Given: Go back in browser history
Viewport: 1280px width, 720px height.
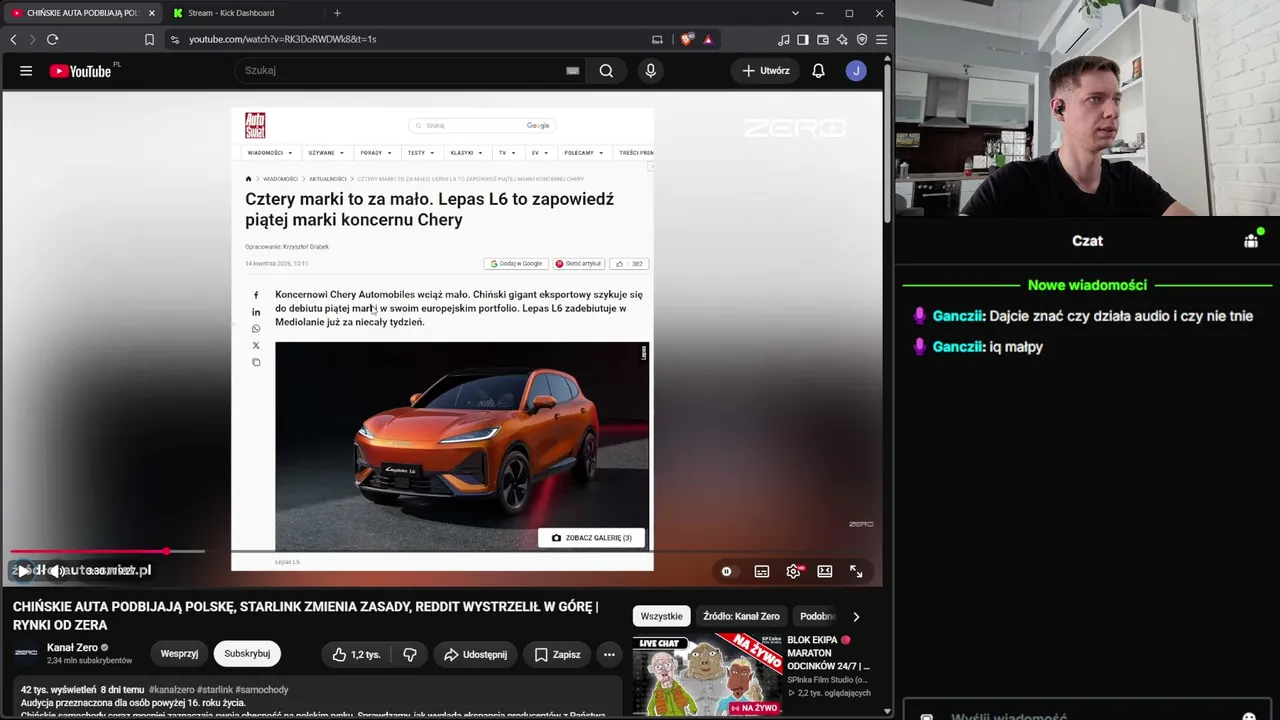Looking at the screenshot, I should (13, 39).
